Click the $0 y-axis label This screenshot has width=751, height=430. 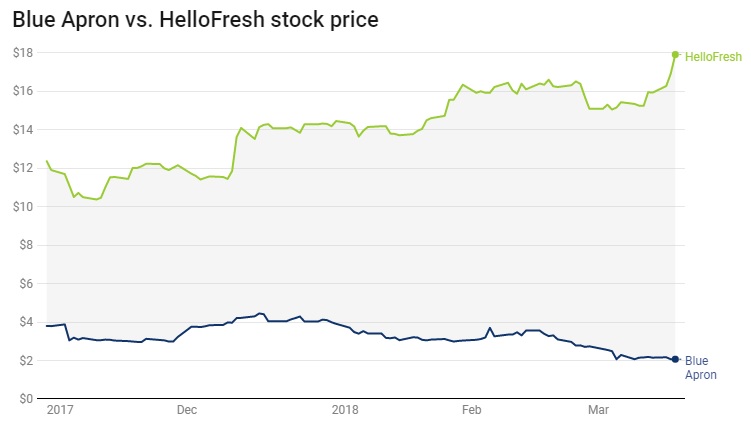click(27, 398)
